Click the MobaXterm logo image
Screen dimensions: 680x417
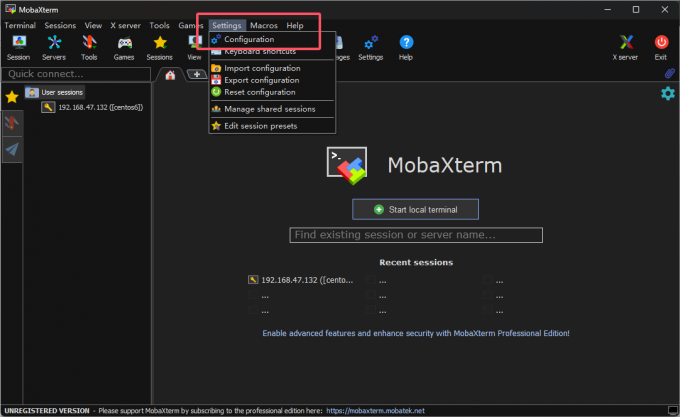click(347, 166)
